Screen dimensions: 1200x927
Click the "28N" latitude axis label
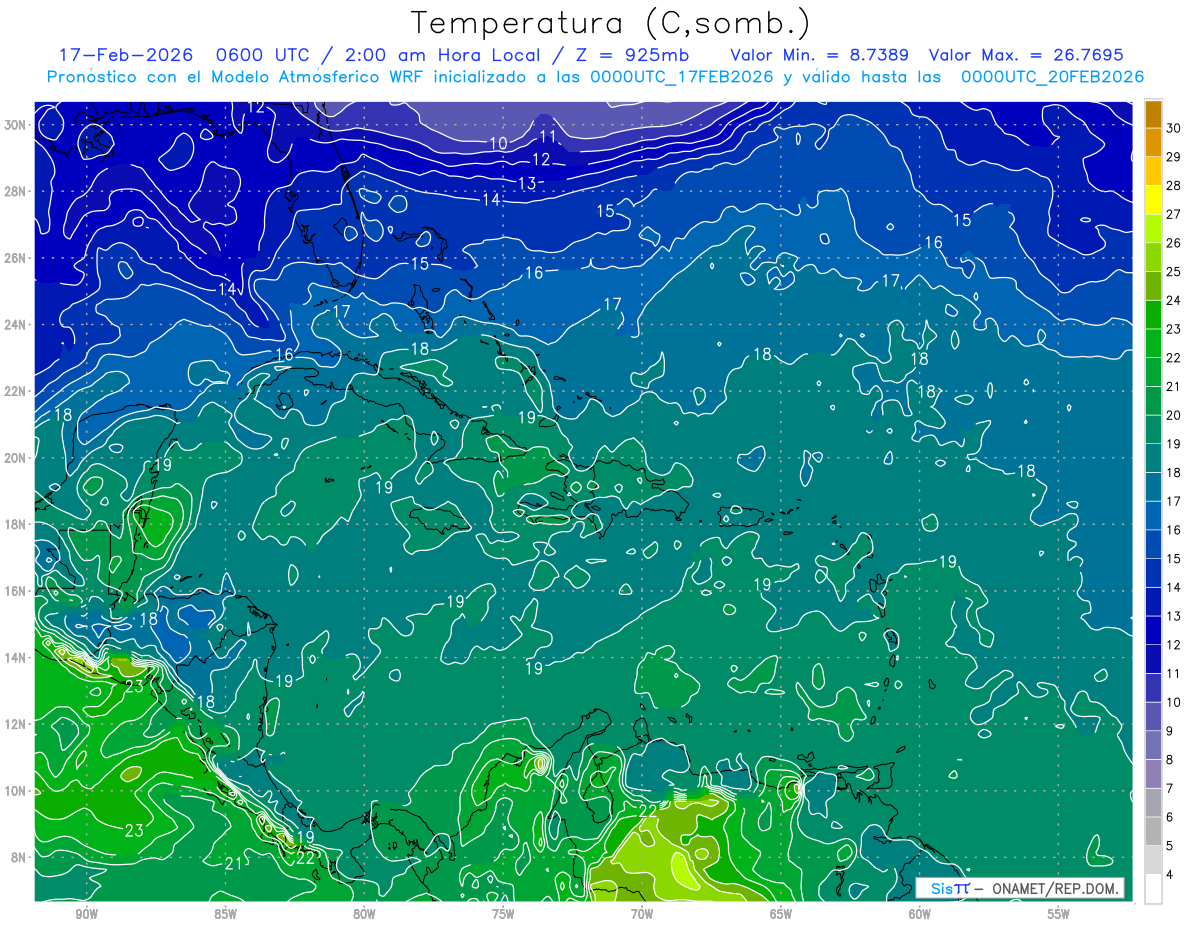[17, 191]
